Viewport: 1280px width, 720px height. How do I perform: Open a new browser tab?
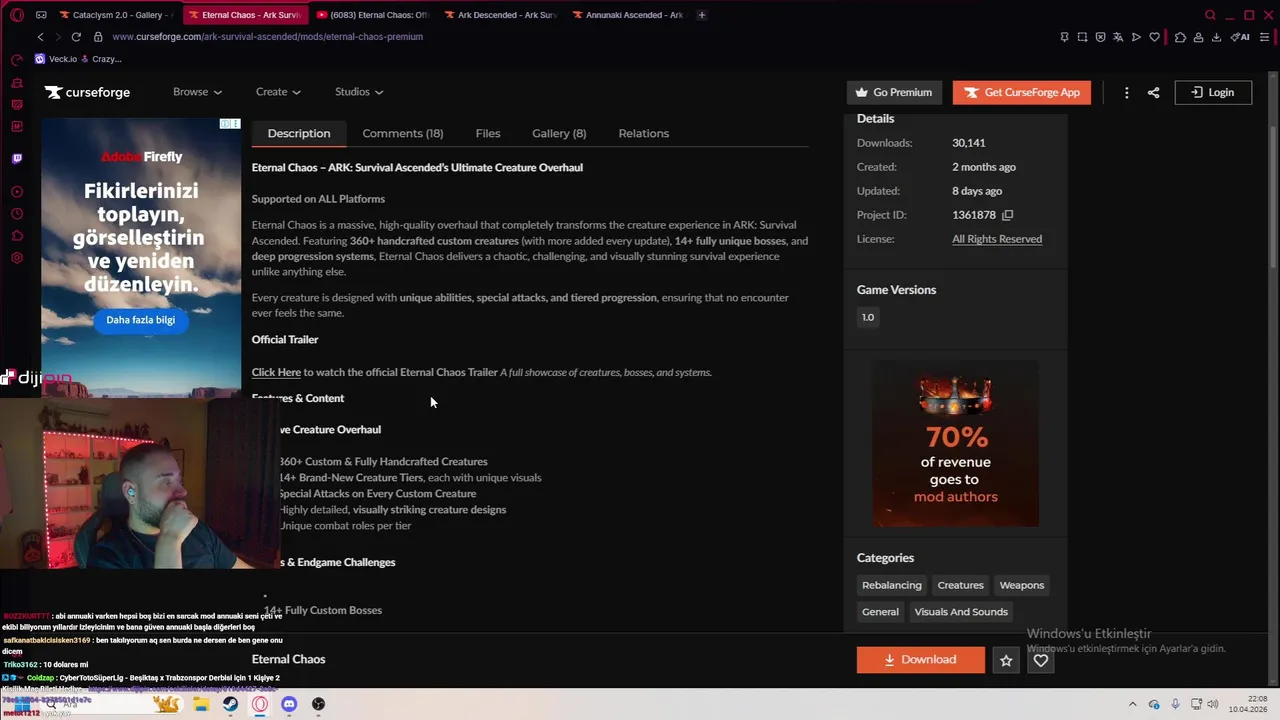[701, 15]
